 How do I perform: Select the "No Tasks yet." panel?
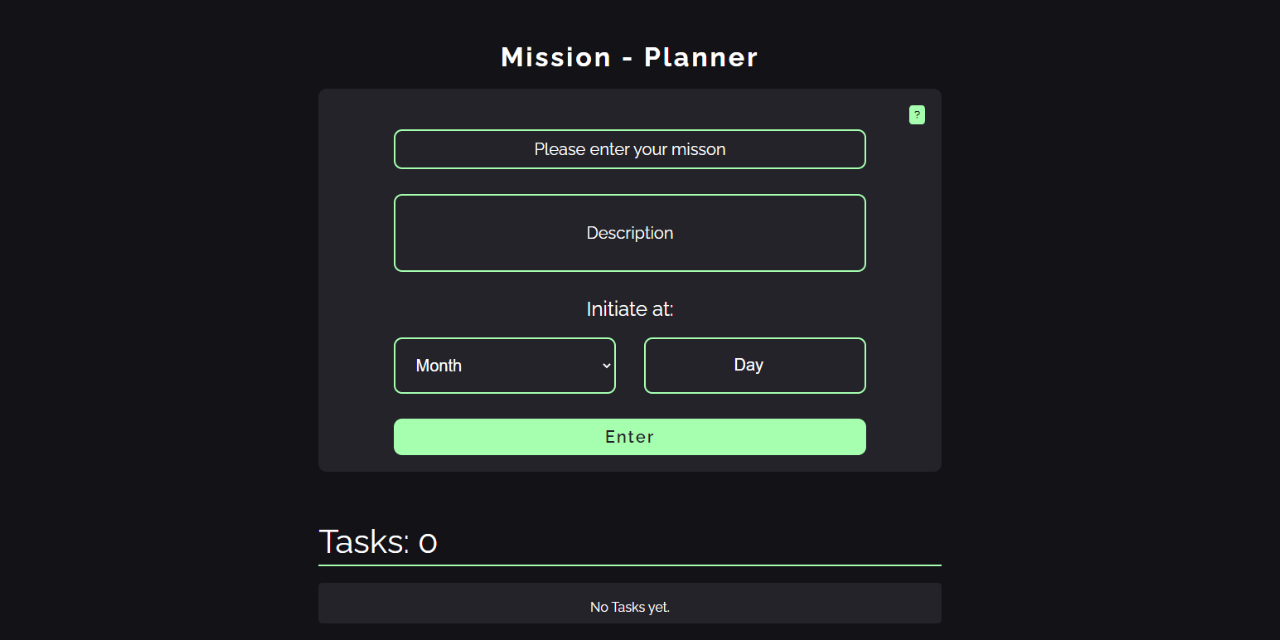(x=629, y=603)
